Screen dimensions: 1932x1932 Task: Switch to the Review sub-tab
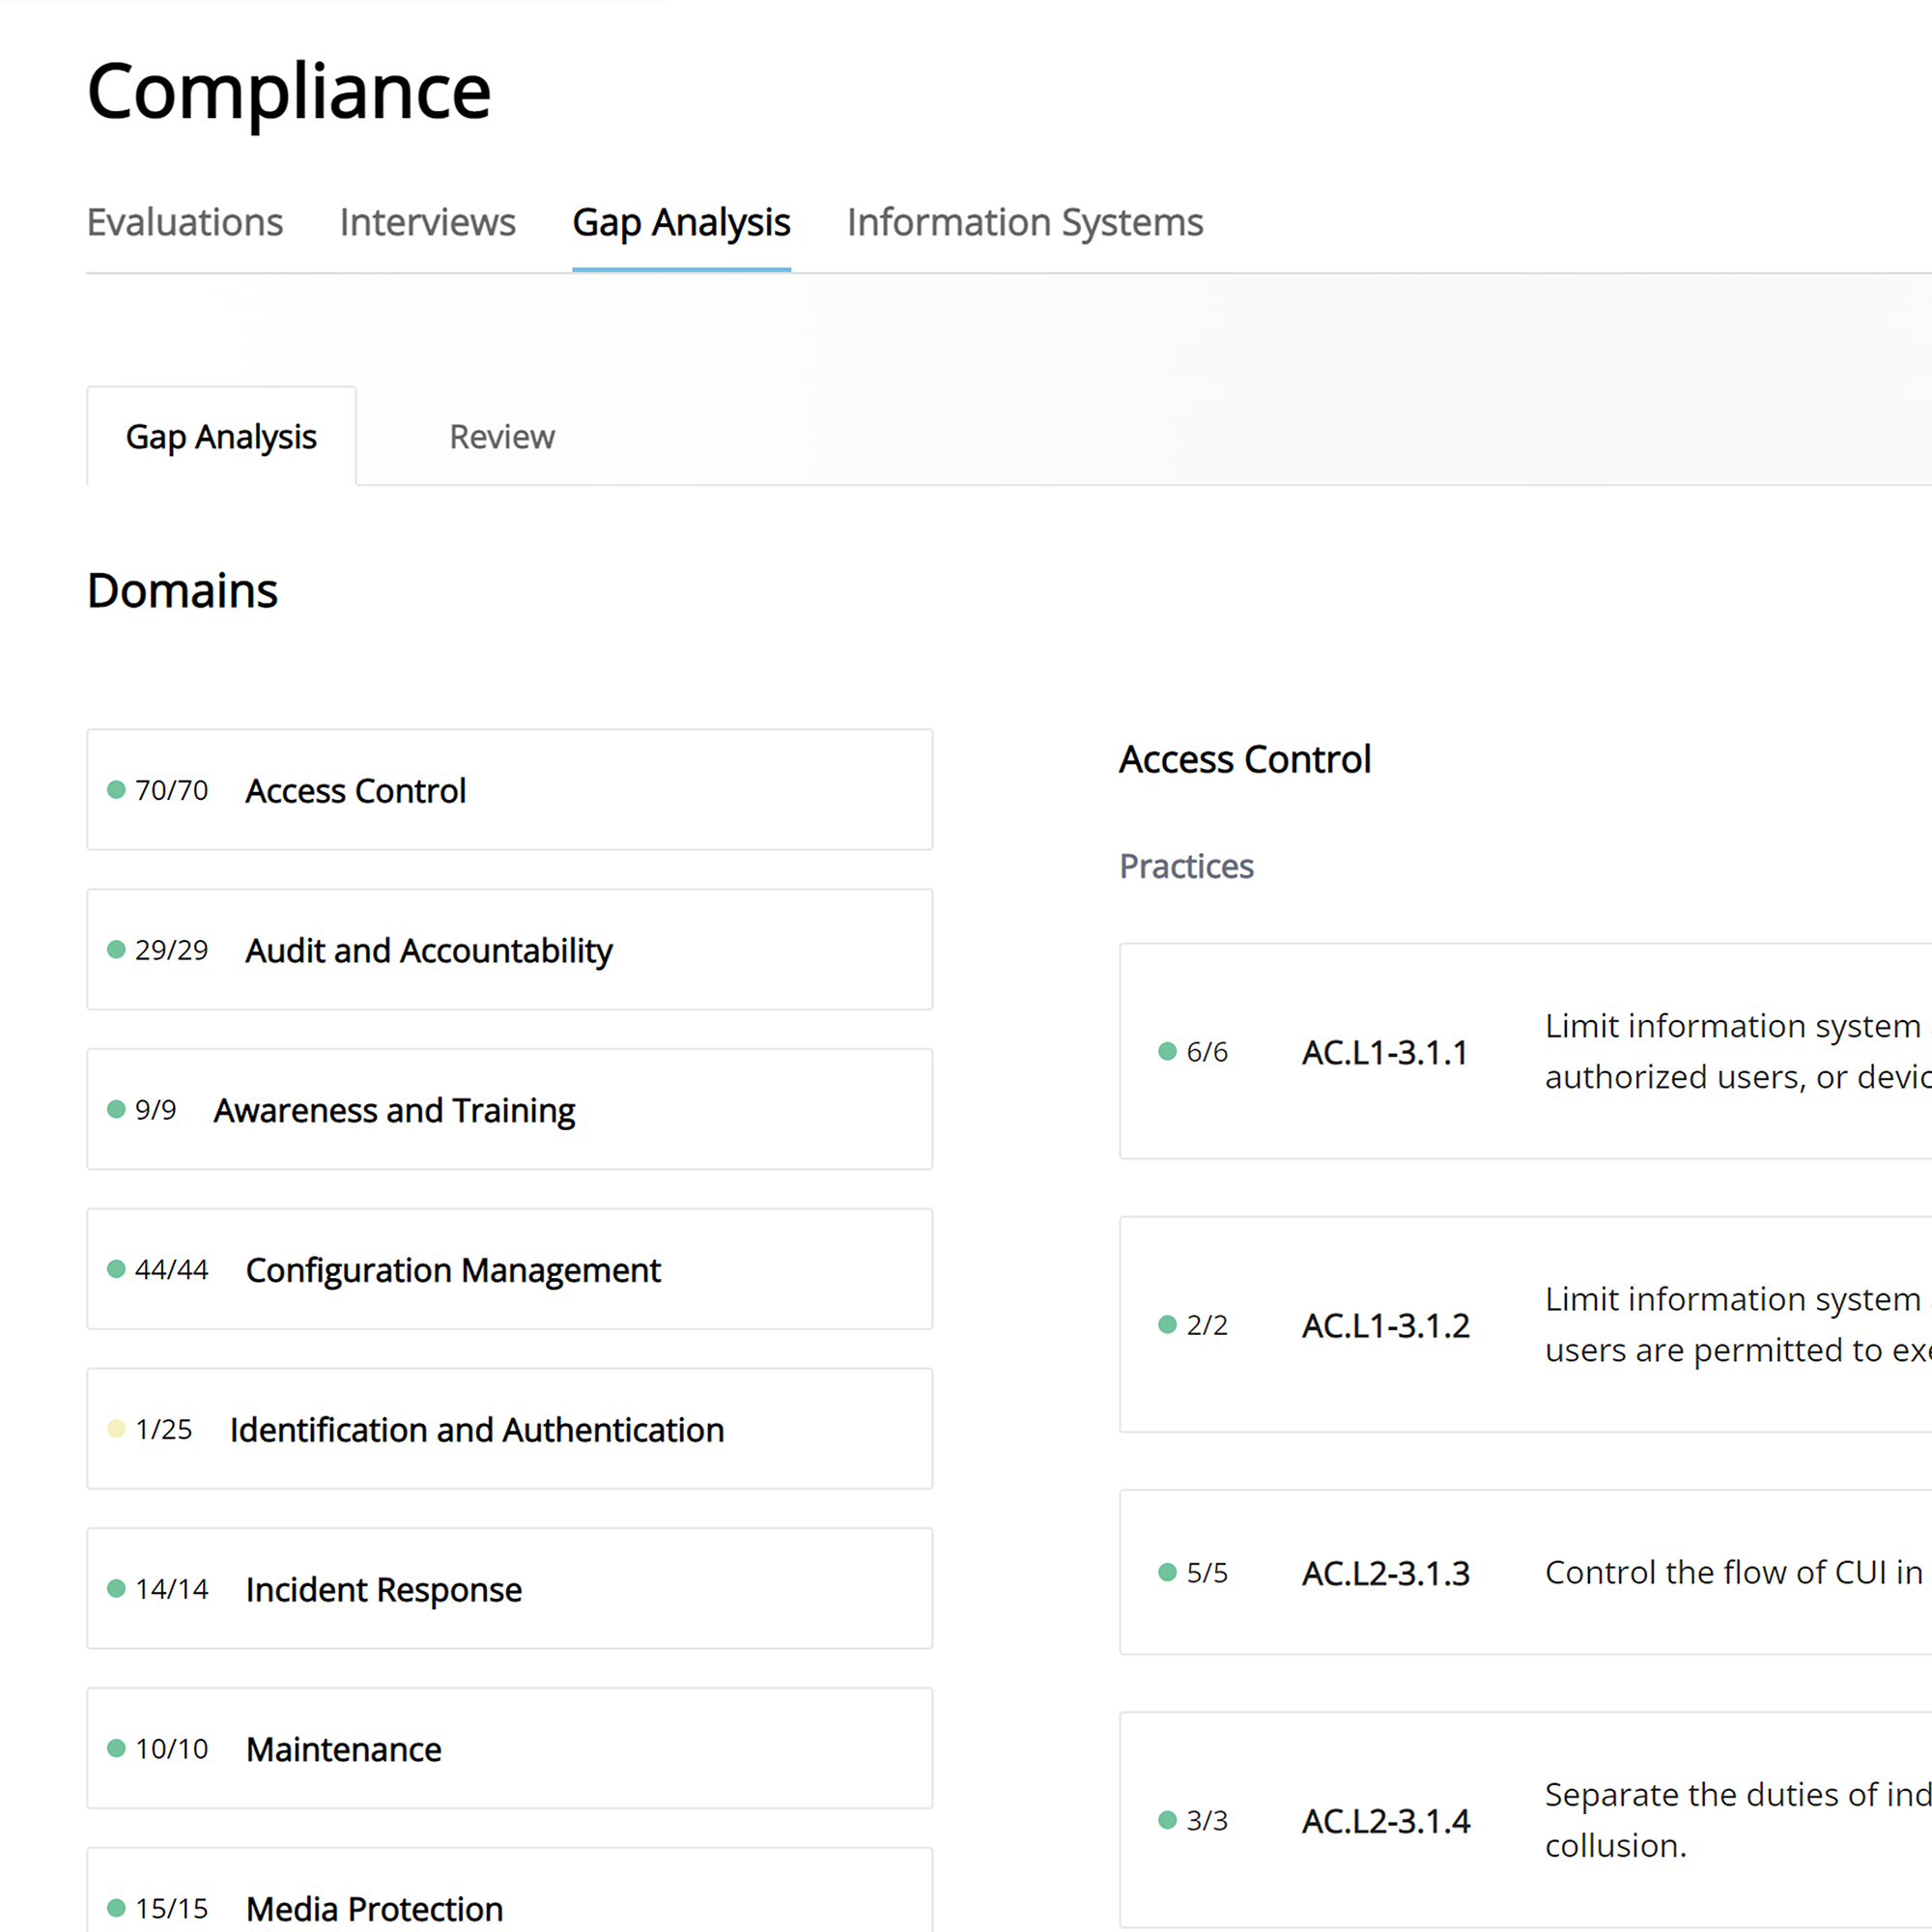click(x=502, y=437)
